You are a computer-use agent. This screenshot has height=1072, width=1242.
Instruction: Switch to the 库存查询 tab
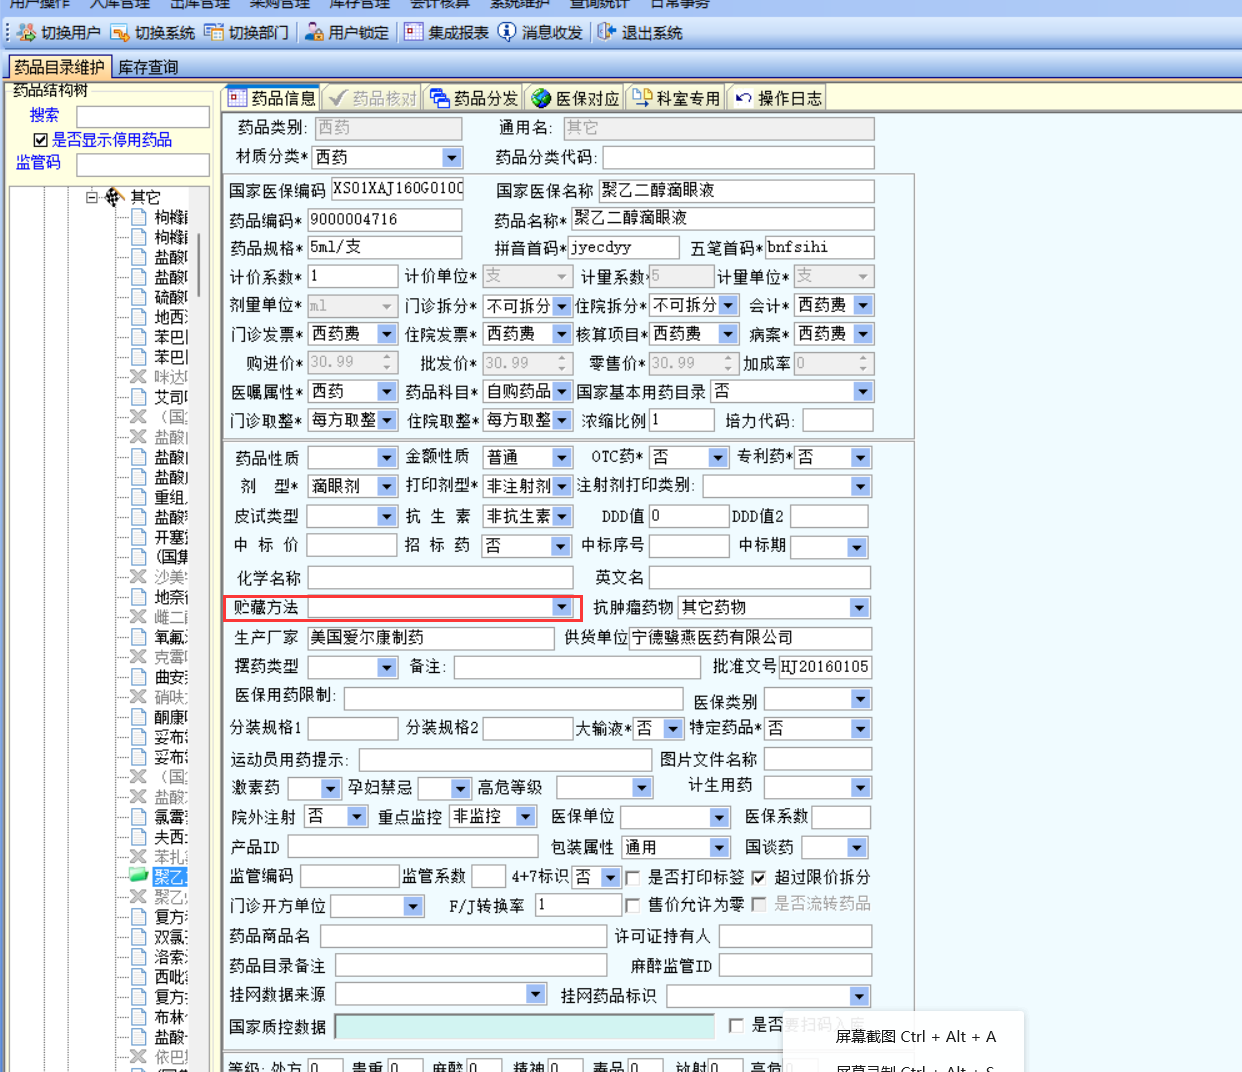coord(148,67)
